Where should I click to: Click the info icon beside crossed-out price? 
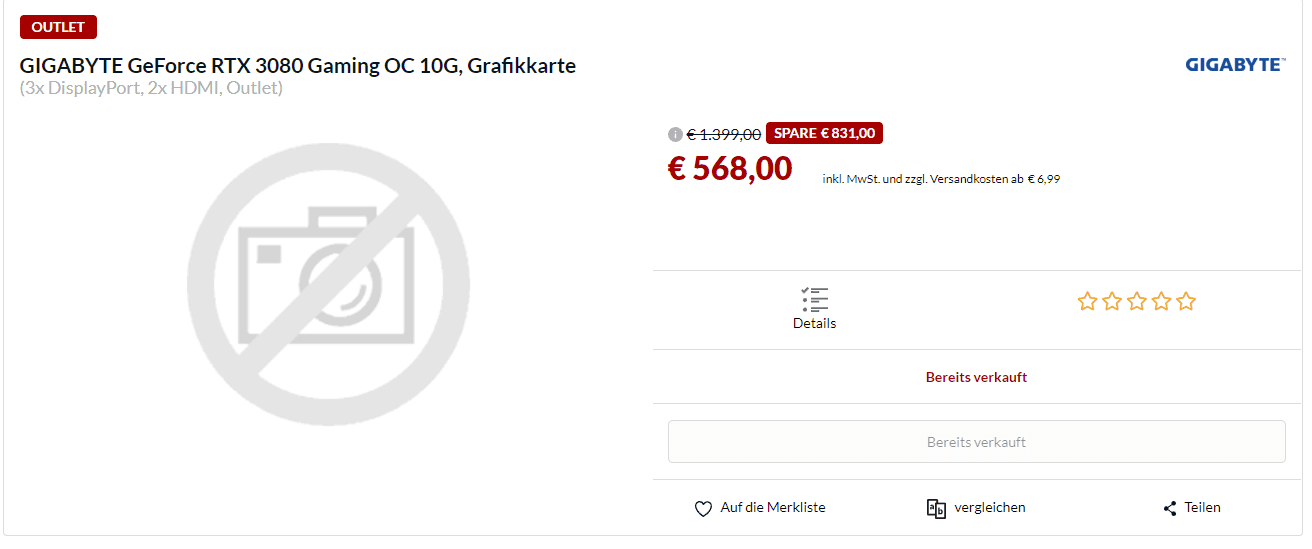(x=675, y=135)
